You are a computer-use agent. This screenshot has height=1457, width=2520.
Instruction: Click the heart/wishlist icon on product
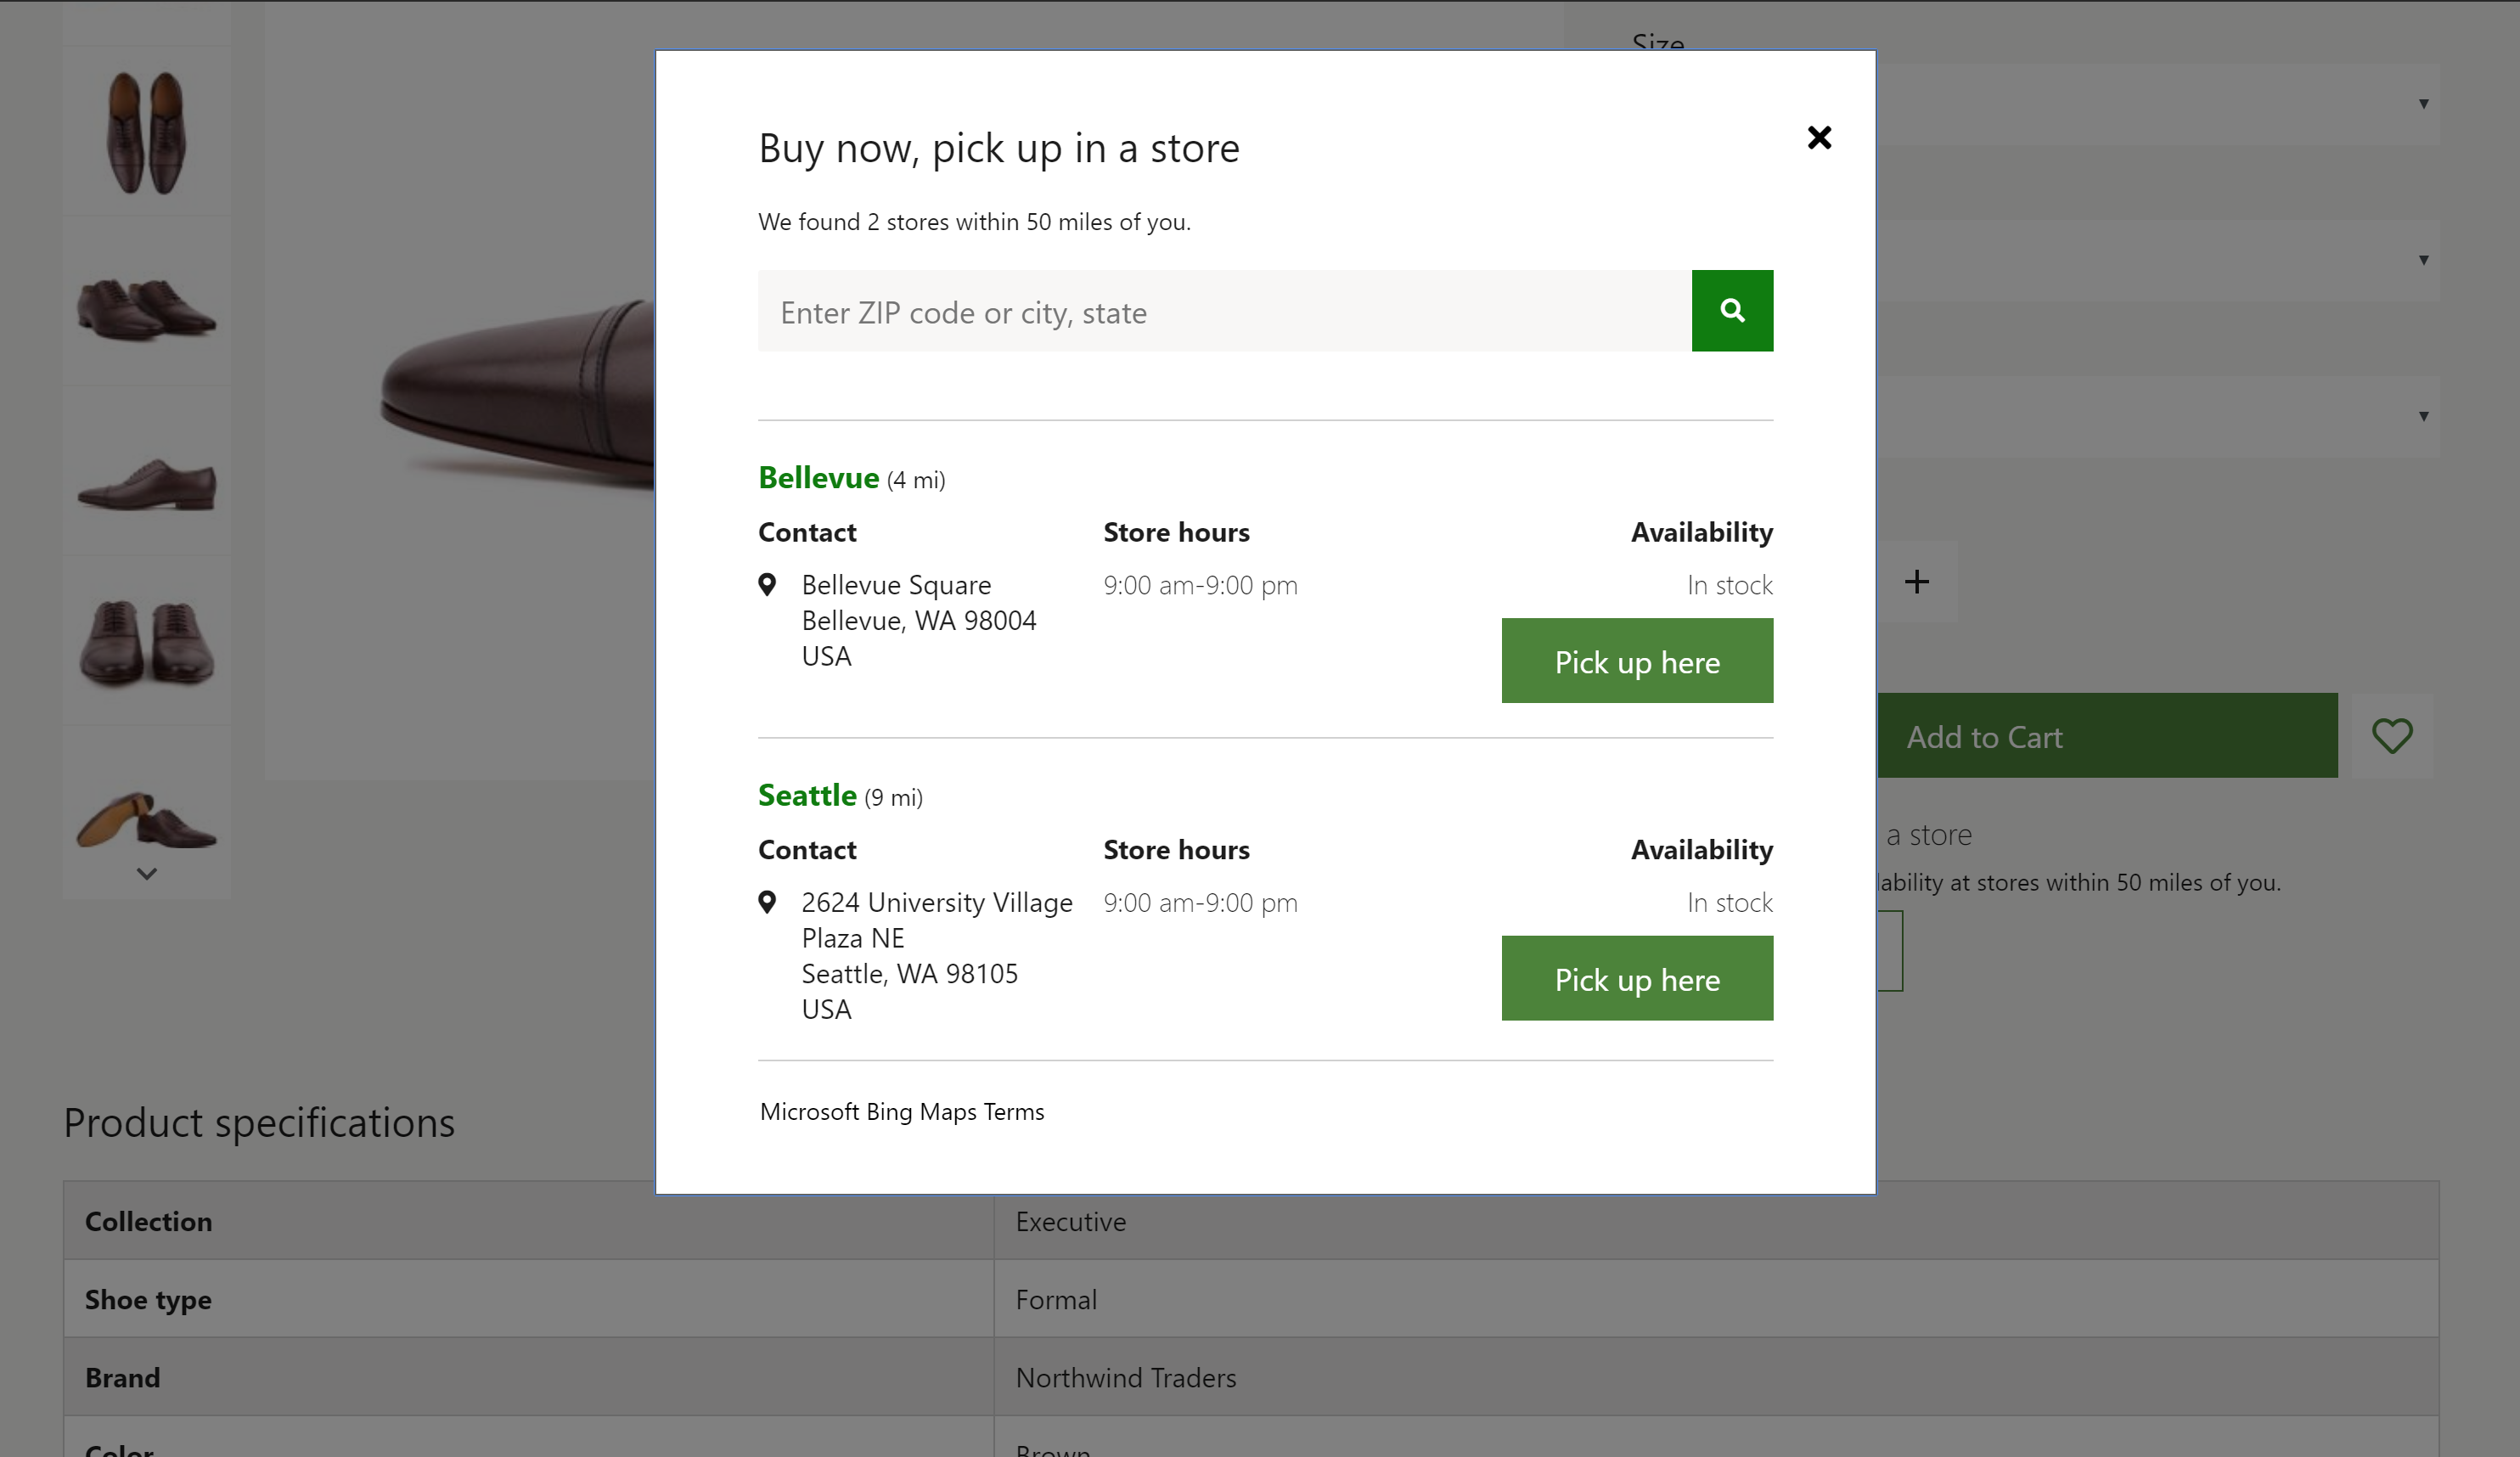coord(2393,735)
